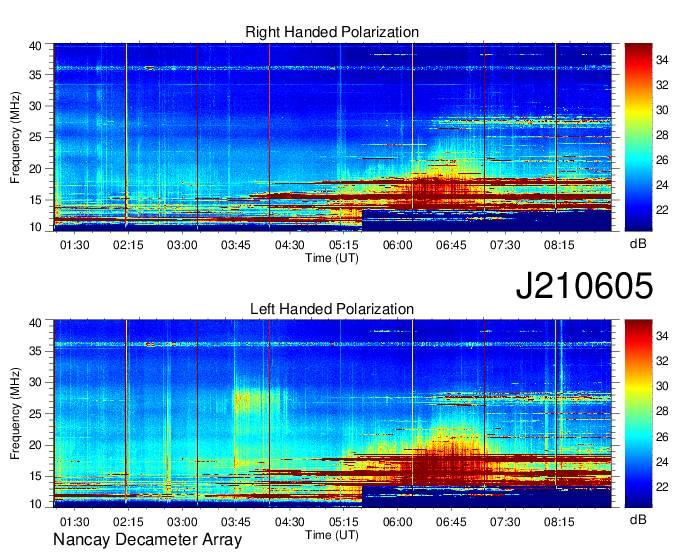The height and width of the screenshot is (552, 680).
Task: Choose the 40 MHz tick on Left Handed plot
Action: (36, 322)
